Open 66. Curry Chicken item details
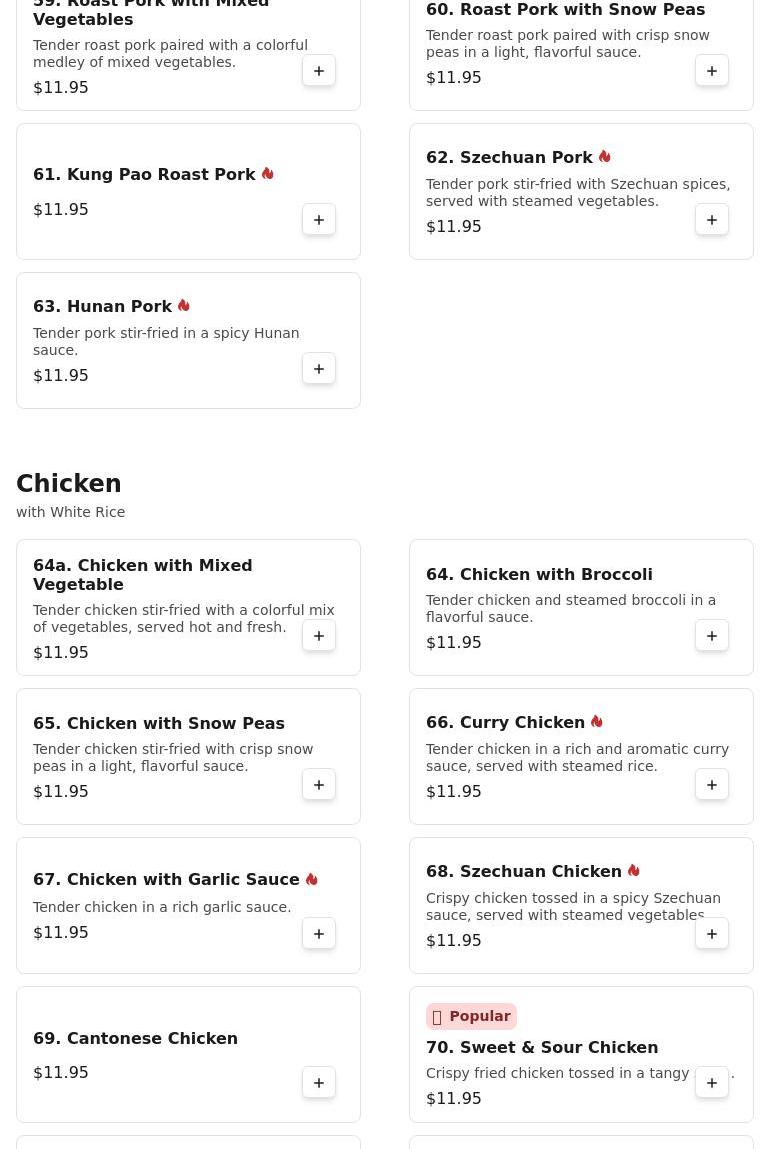 pos(505,723)
